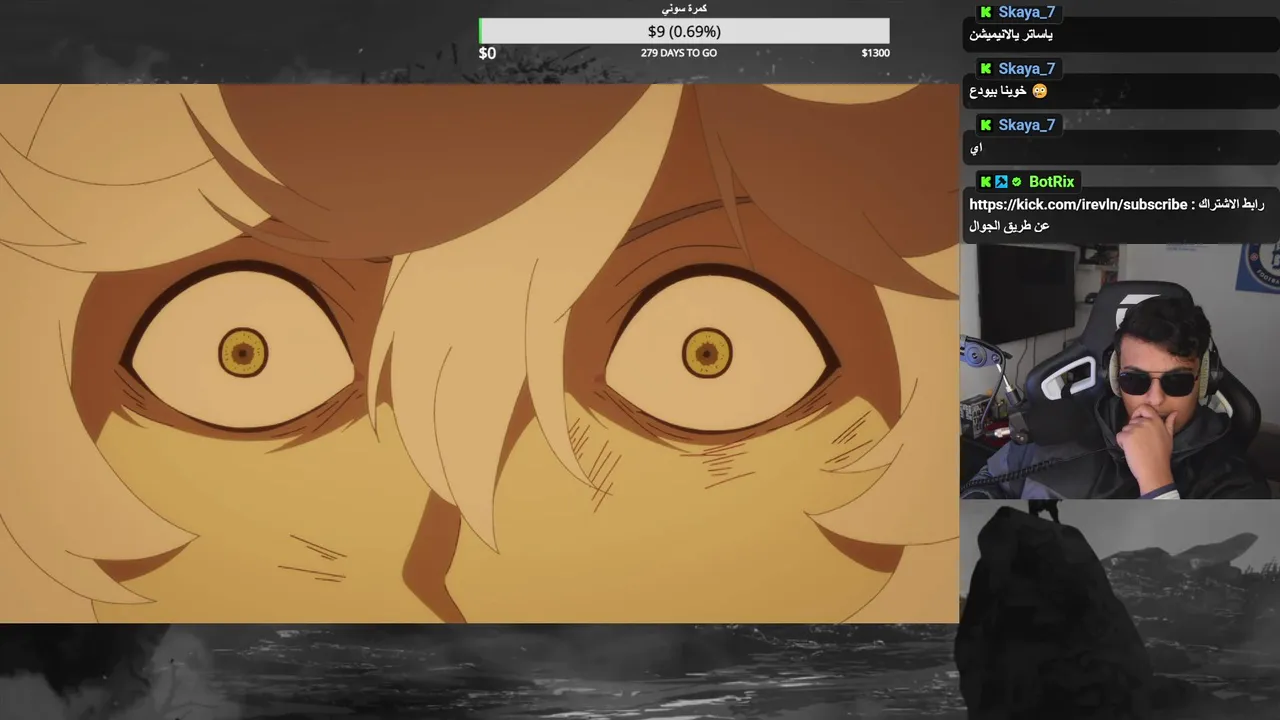Select the "$9 (0.69%)" goal amount text
This screenshot has width=1280, height=720.
684,32
